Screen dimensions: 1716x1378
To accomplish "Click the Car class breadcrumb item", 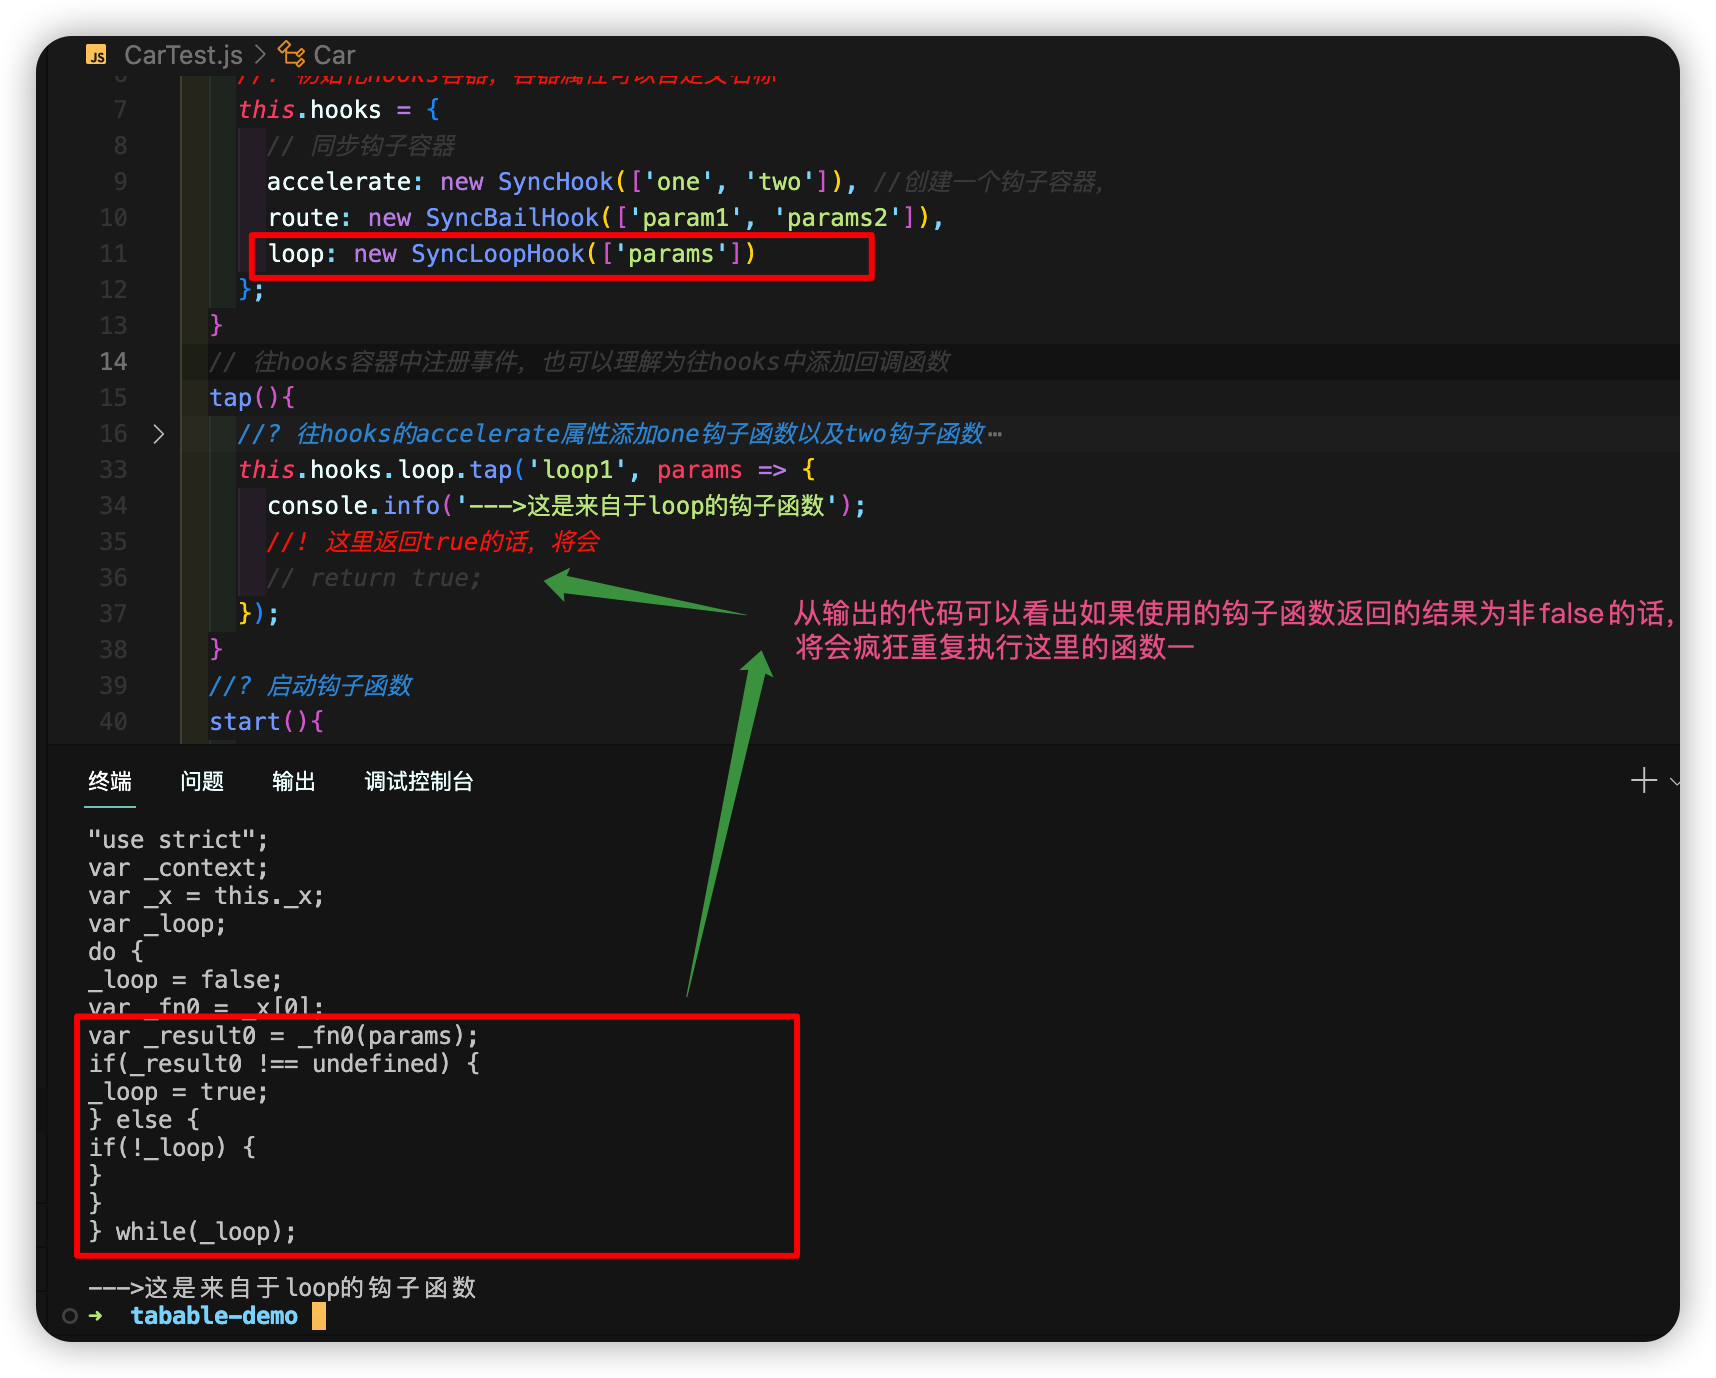I will coord(334,55).
